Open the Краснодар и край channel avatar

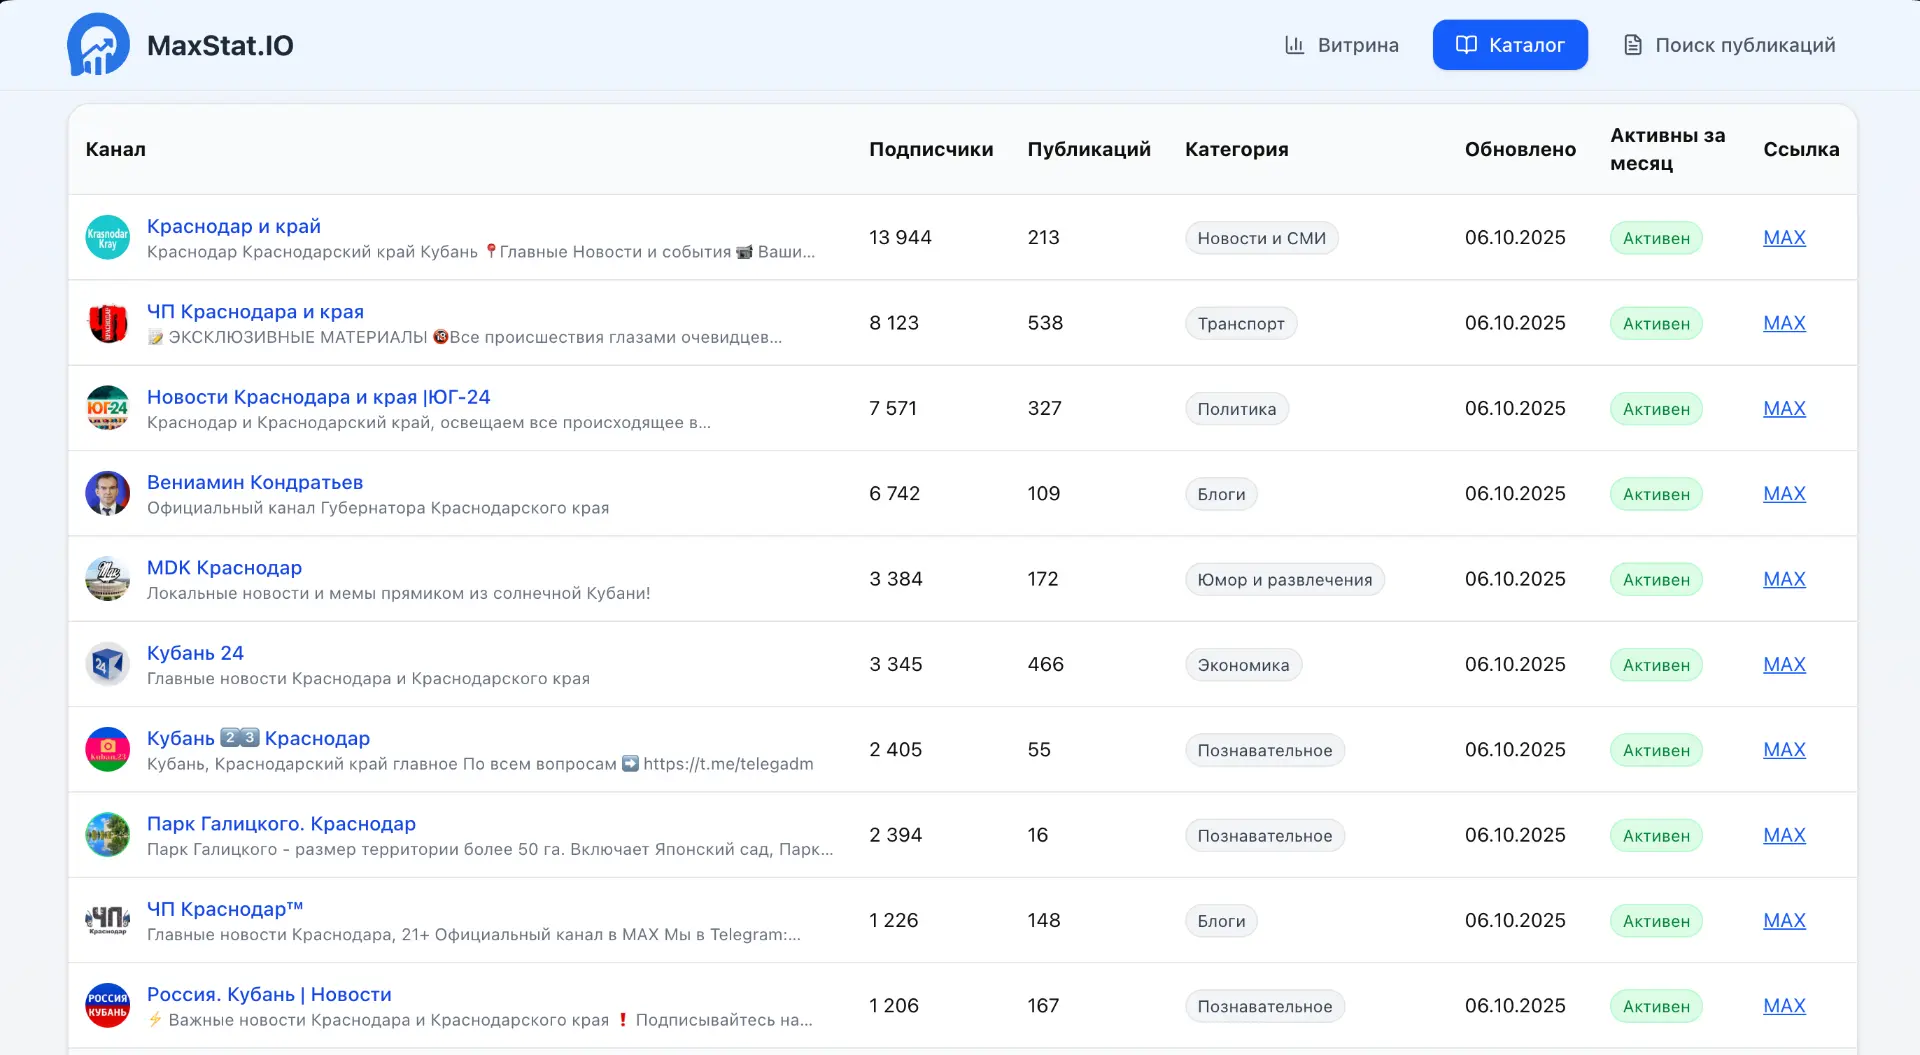pos(108,238)
